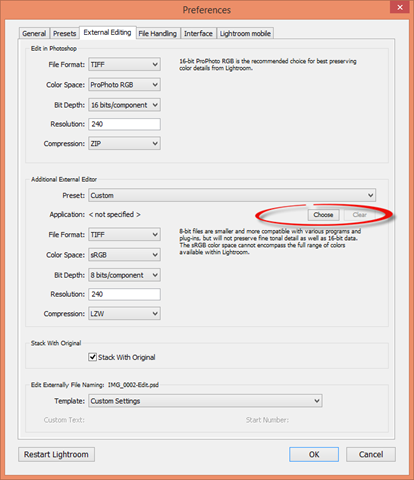This screenshot has height=480, width=414.
Task: Change the 16 bits/component Bit Depth dropdown
Action: click(x=124, y=105)
